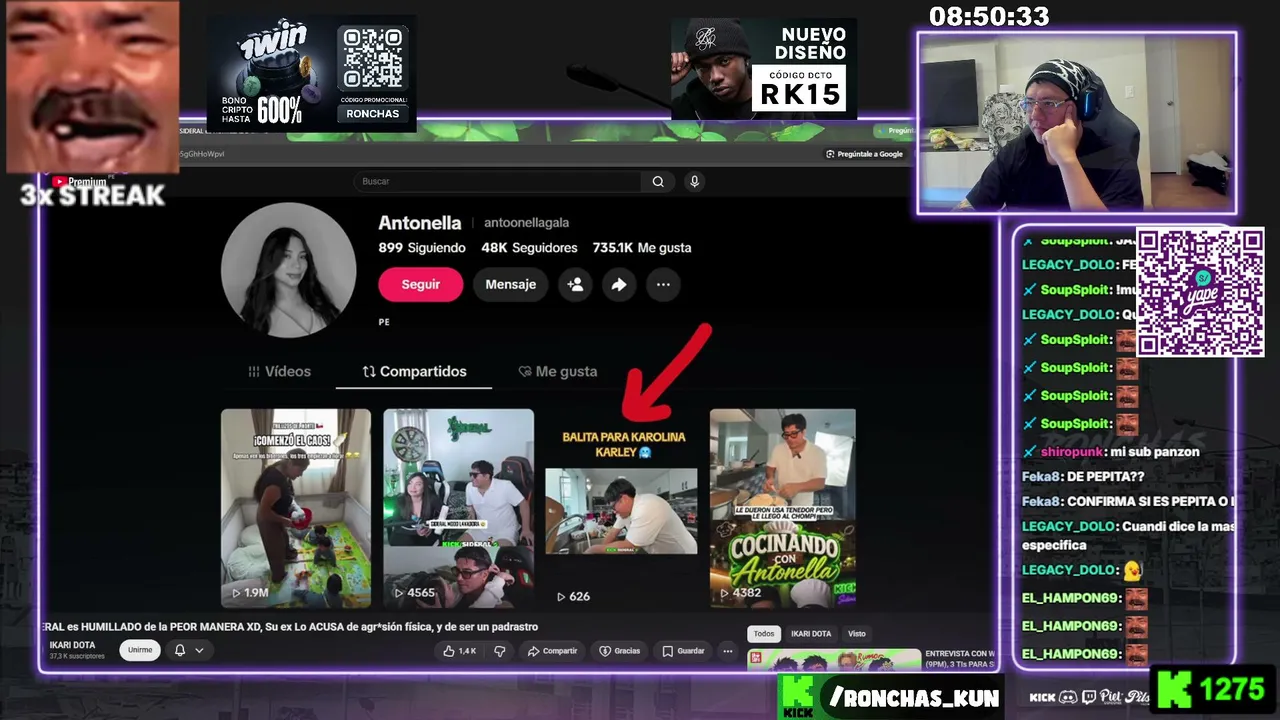The height and width of the screenshot is (720, 1280).
Task: Open the Cocinando con Antonella video
Action: point(783,508)
